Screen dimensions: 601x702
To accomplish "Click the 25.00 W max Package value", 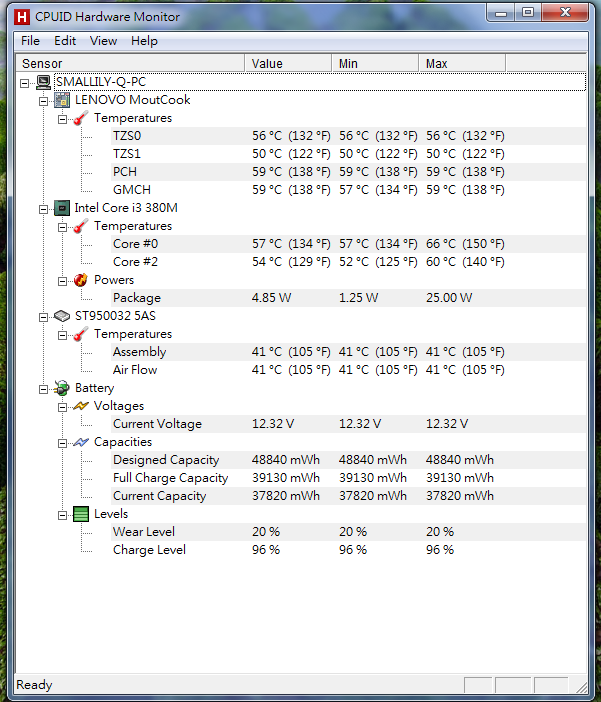I will (449, 298).
